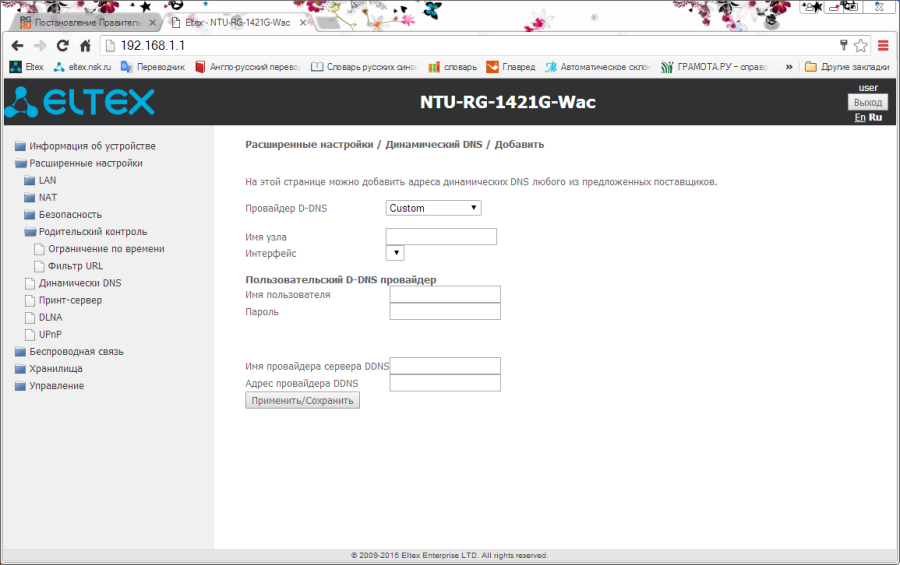Viewport: 900px width, 565px height.
Task: Open the Провайдер D-DNS Custom dropdown
Action: tap(433, 208)
